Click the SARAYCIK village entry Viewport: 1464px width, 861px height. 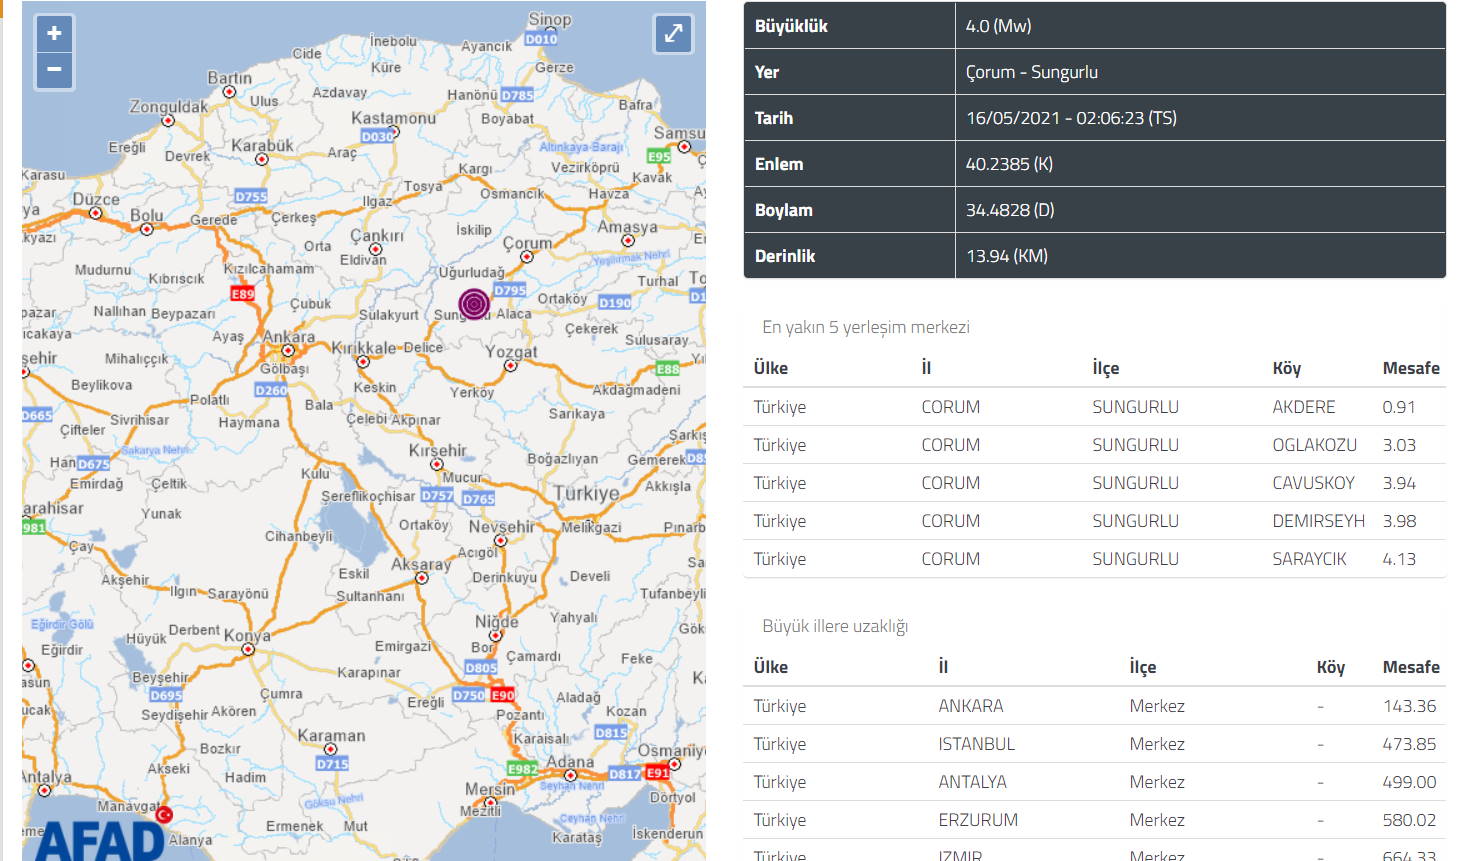click(1309, 559)
